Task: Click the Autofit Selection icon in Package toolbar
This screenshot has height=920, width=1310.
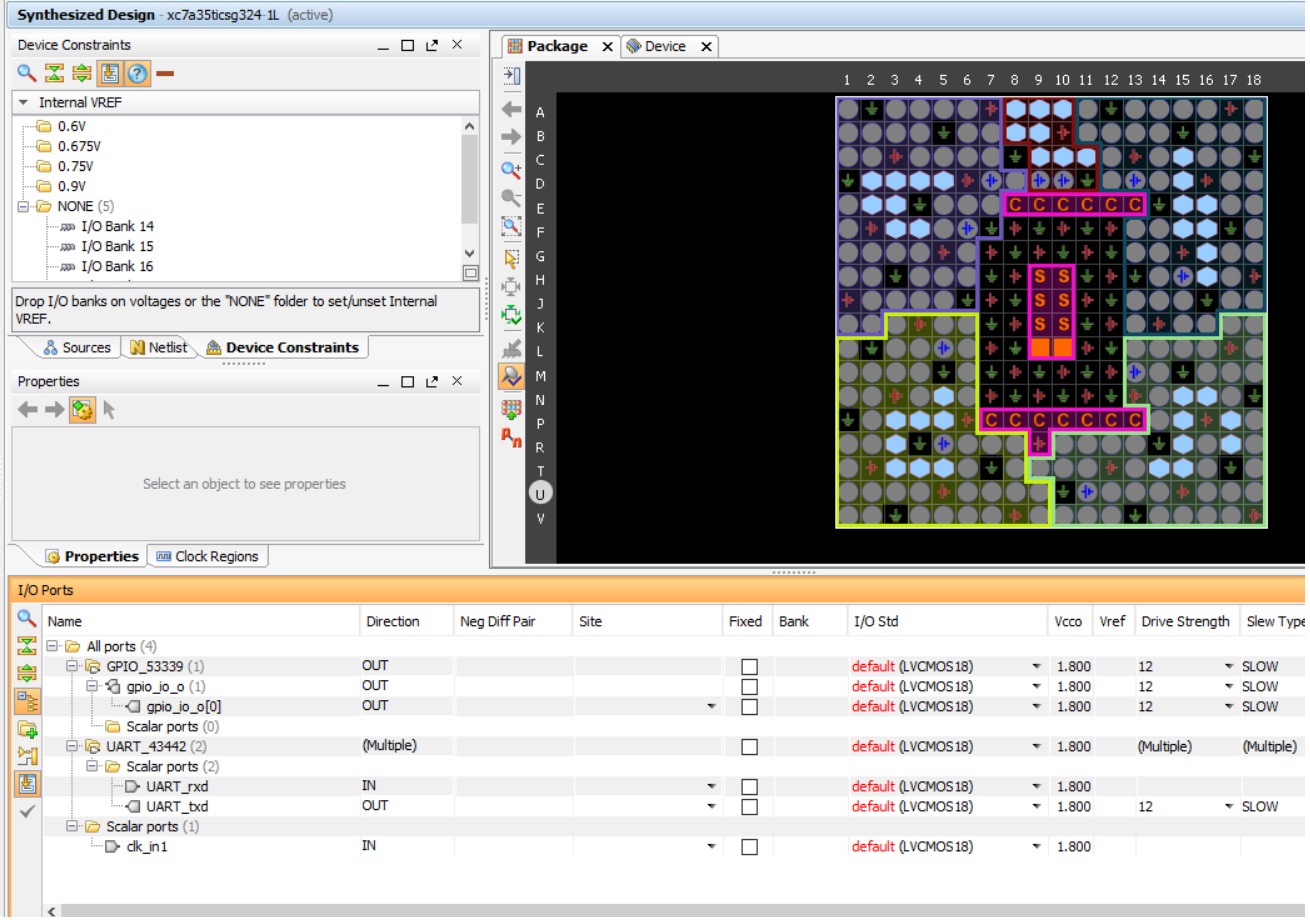Action: [x=511, y=315]
